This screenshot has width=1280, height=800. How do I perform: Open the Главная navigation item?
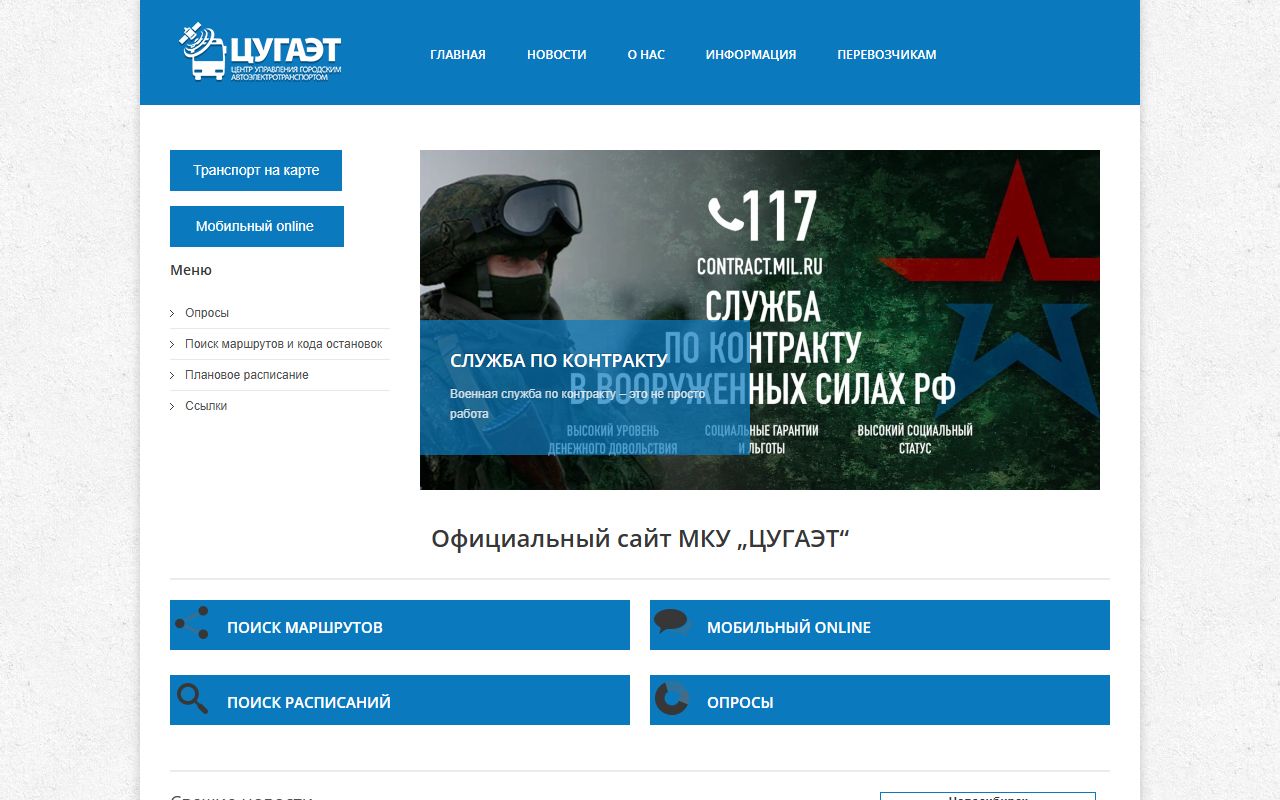[458, 55]
